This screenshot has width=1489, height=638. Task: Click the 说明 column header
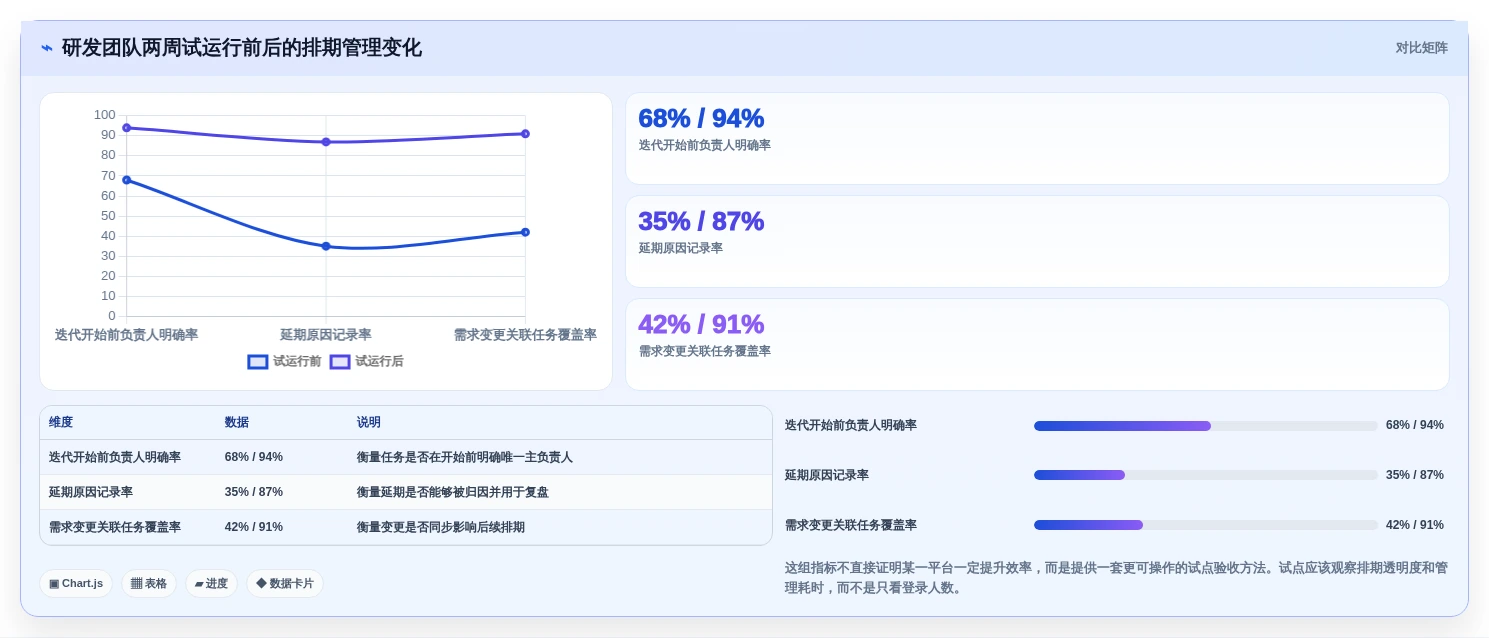(x=369, y=423)
